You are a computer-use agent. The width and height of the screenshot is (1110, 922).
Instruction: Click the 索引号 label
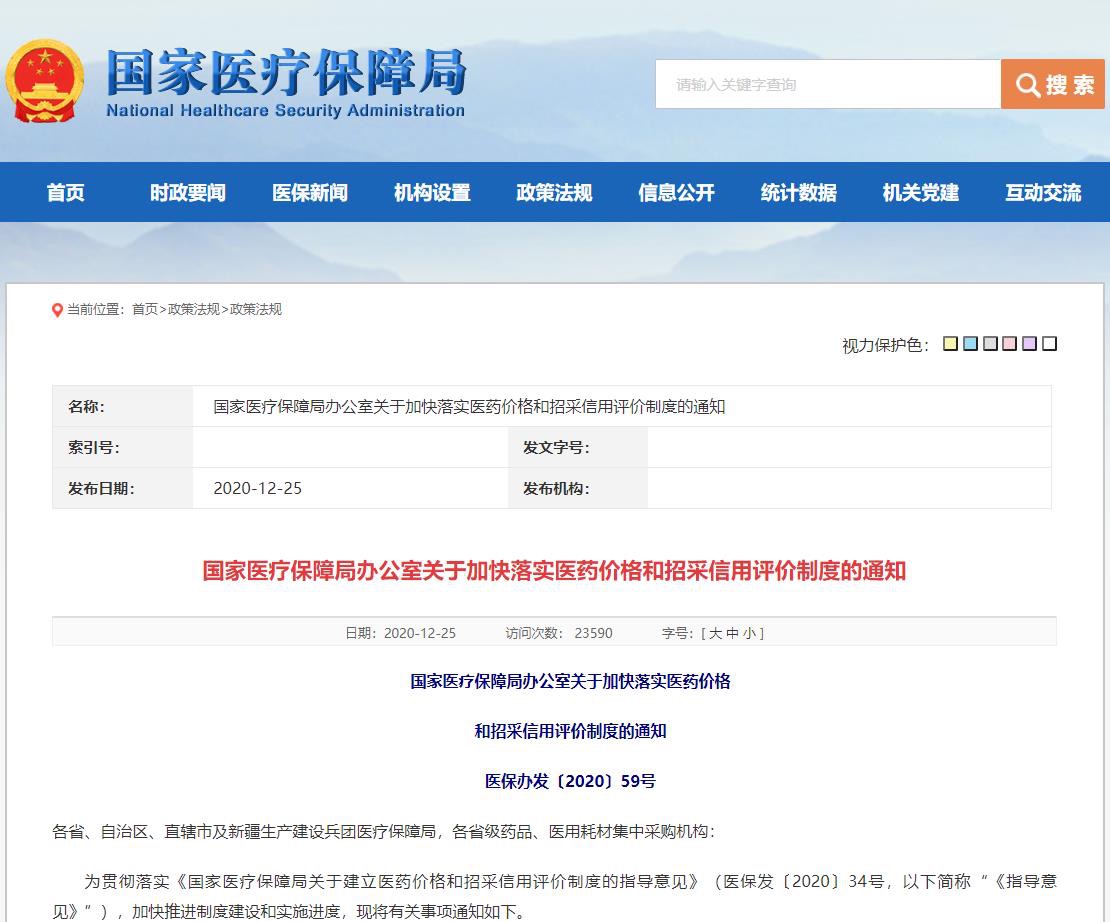(93, 448)
